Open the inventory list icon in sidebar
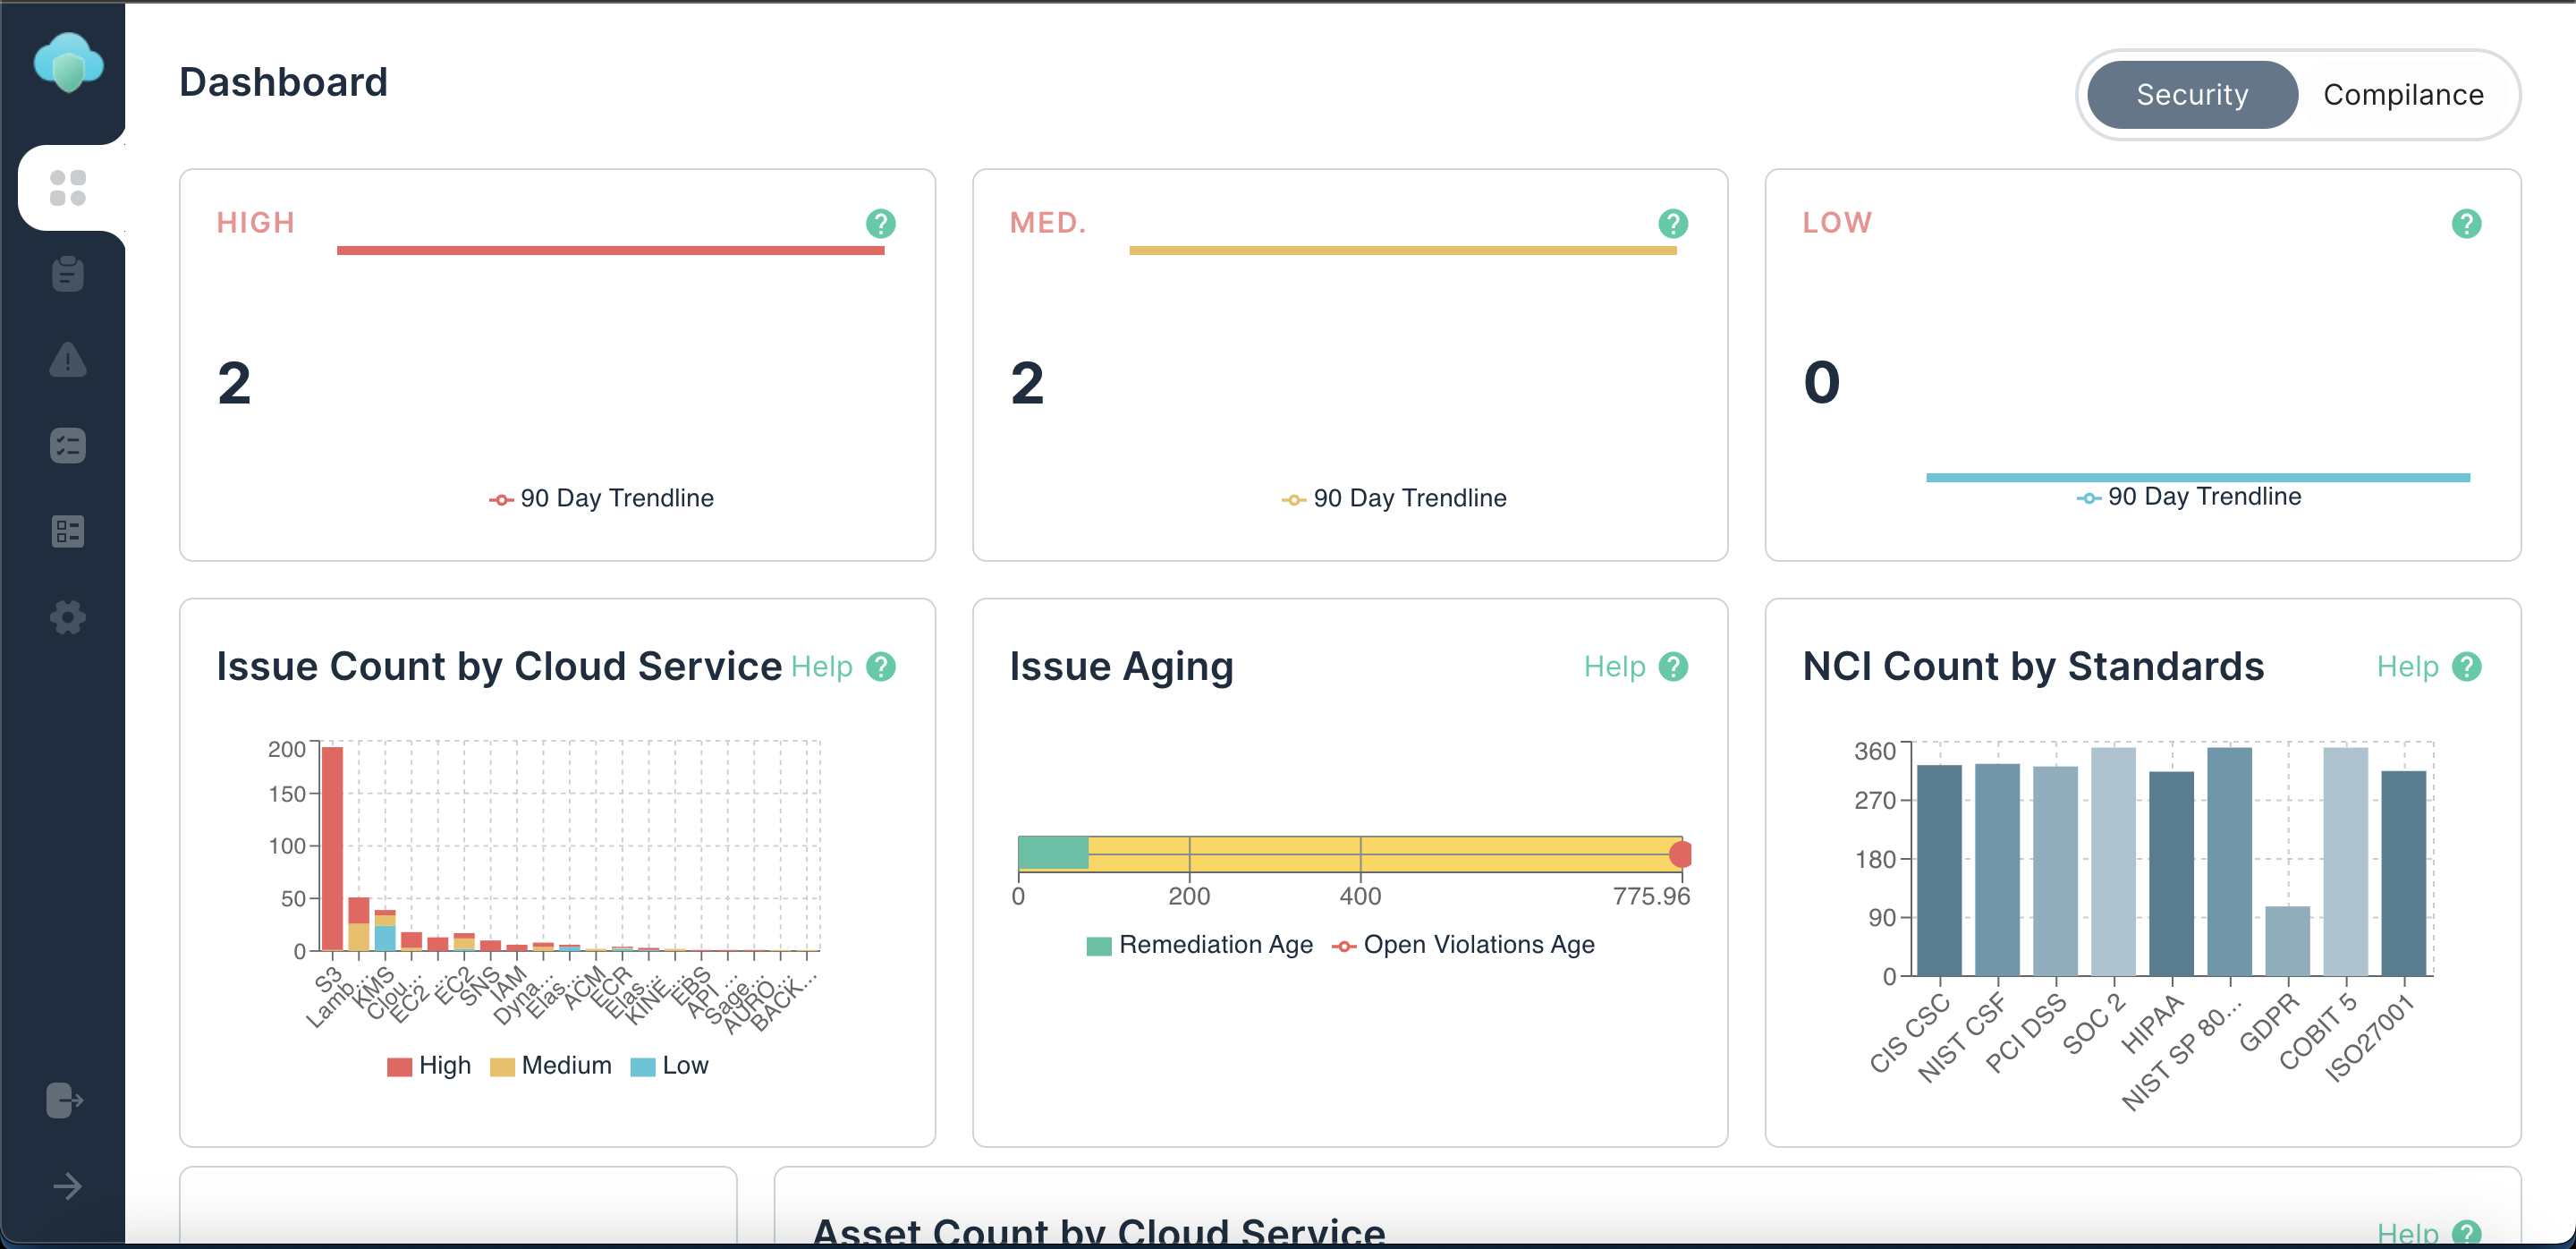Screen dimensions: 2576x1249 coord(68,531)
